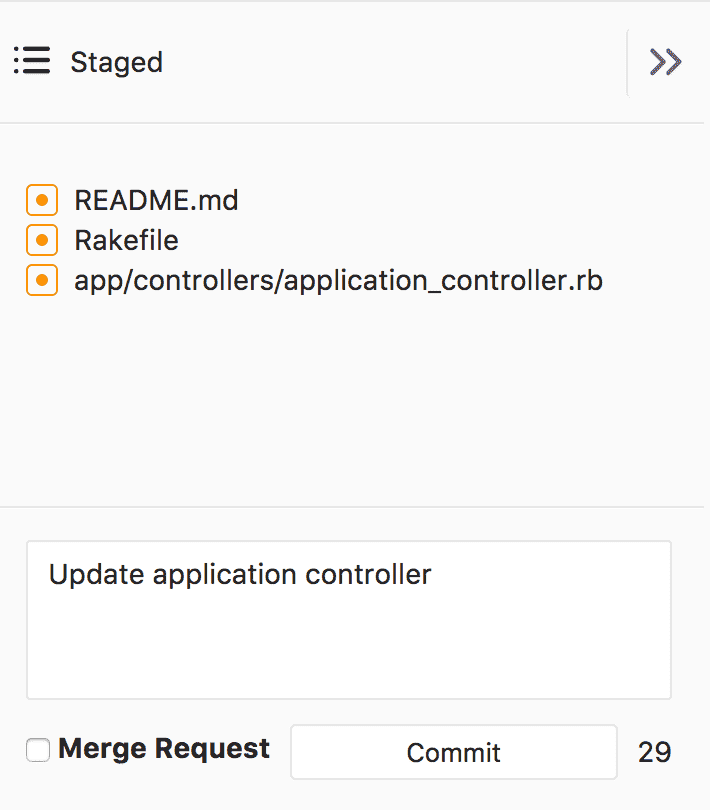Open the Rakefile entry
This screenshot has height=810, width=710.
[126, 240]
